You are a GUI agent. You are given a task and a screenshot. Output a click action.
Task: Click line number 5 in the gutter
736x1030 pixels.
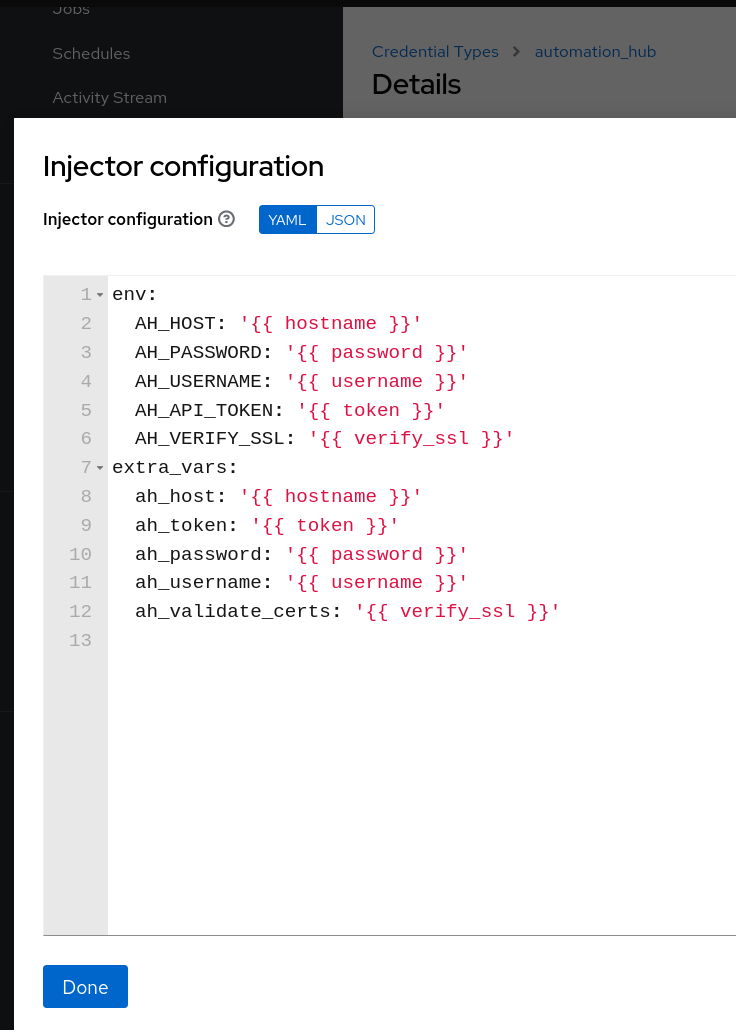coord(85,410)
